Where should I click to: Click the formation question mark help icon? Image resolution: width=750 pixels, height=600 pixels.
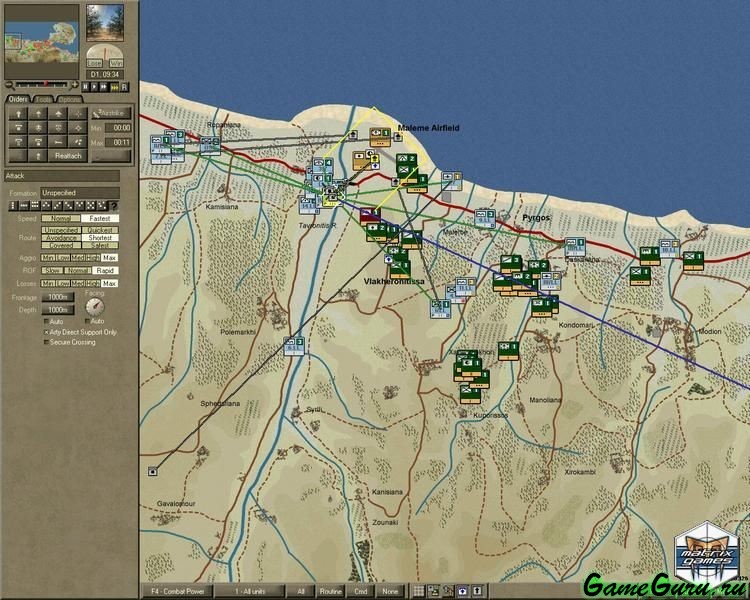pos(114,206)
